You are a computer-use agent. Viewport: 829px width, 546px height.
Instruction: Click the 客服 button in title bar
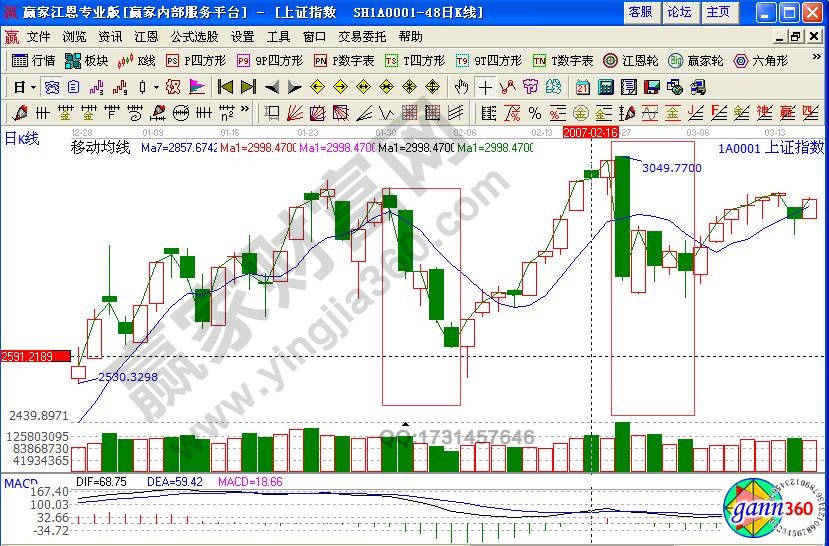point(640,12)
